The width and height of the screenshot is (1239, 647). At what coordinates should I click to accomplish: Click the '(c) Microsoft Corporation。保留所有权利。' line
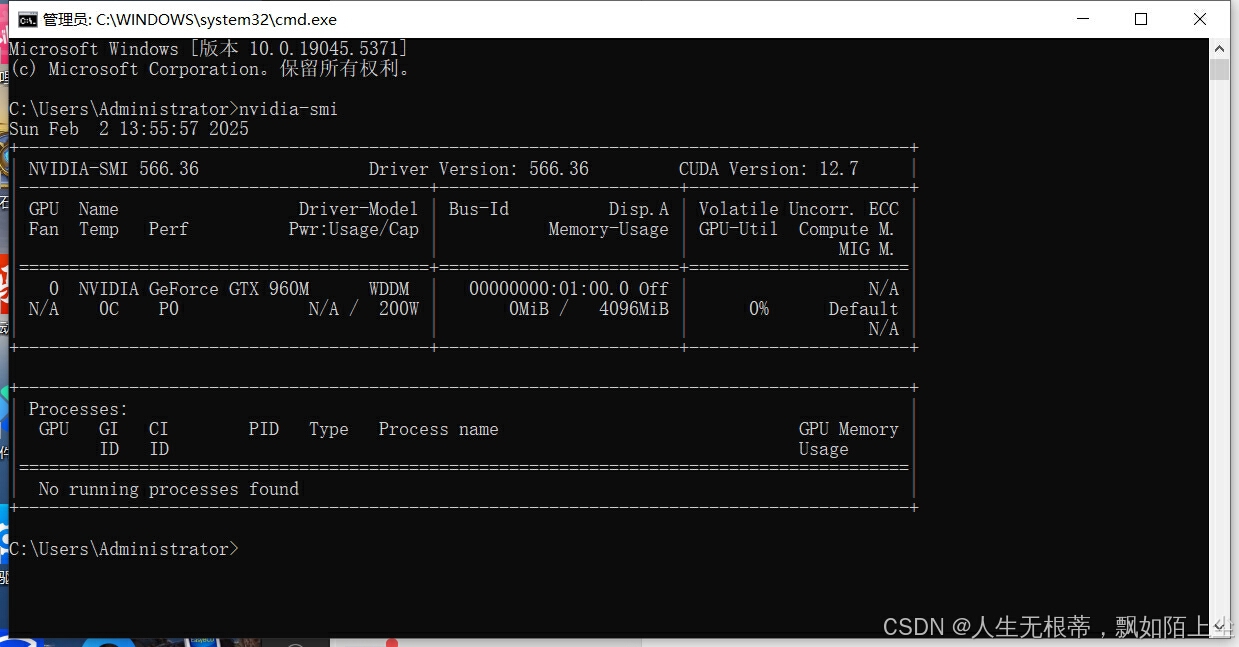pos(209,69)
